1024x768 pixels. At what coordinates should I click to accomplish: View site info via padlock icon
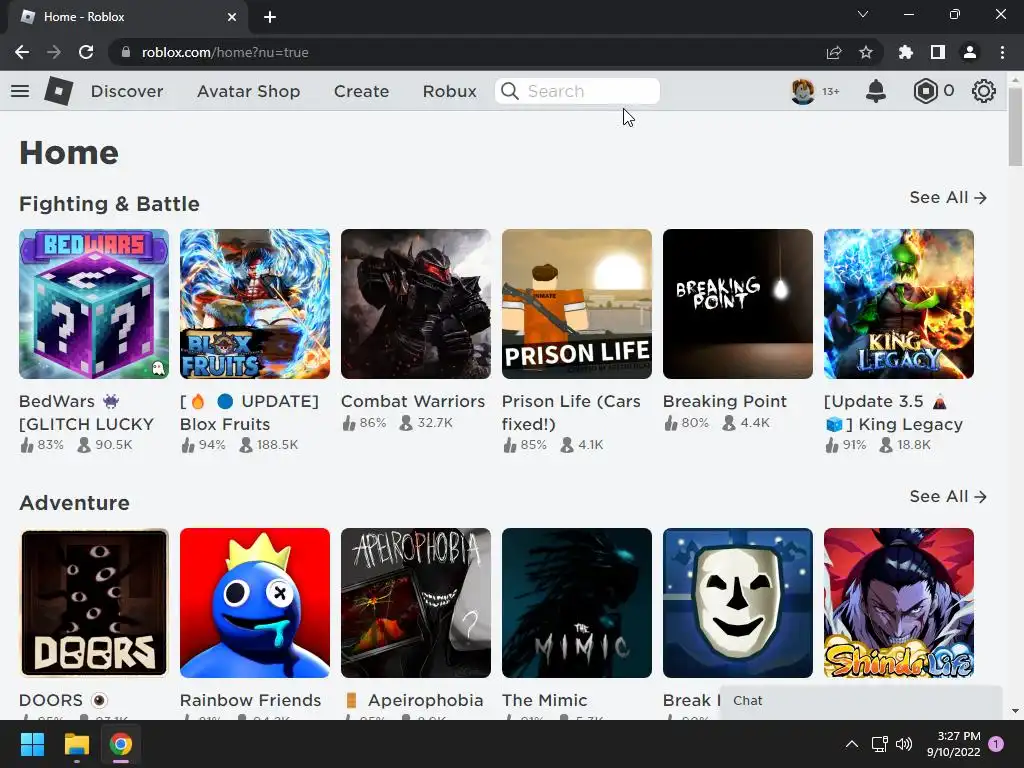[126, 52]
